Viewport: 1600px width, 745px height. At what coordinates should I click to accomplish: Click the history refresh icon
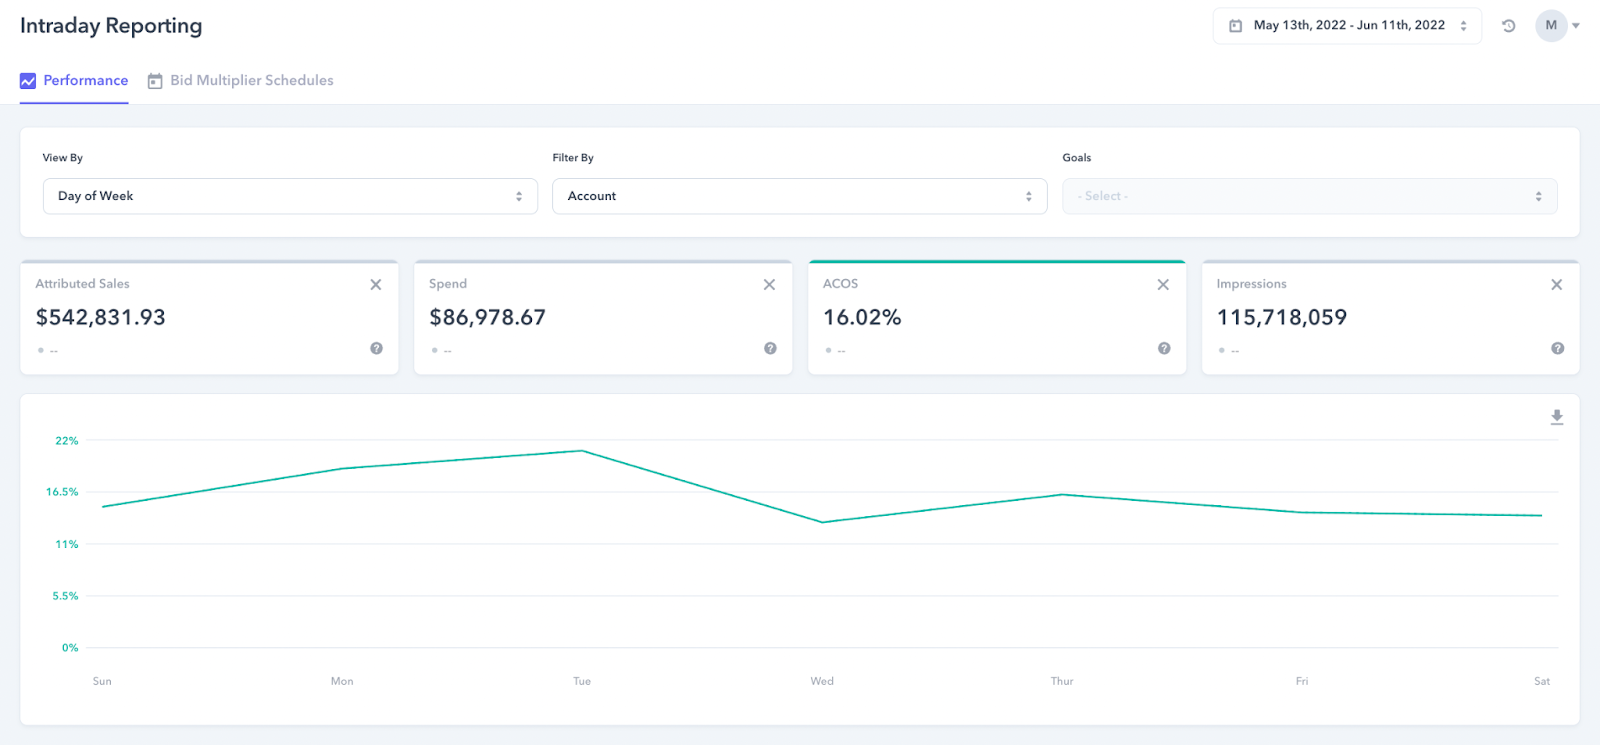coord(1509,26)
